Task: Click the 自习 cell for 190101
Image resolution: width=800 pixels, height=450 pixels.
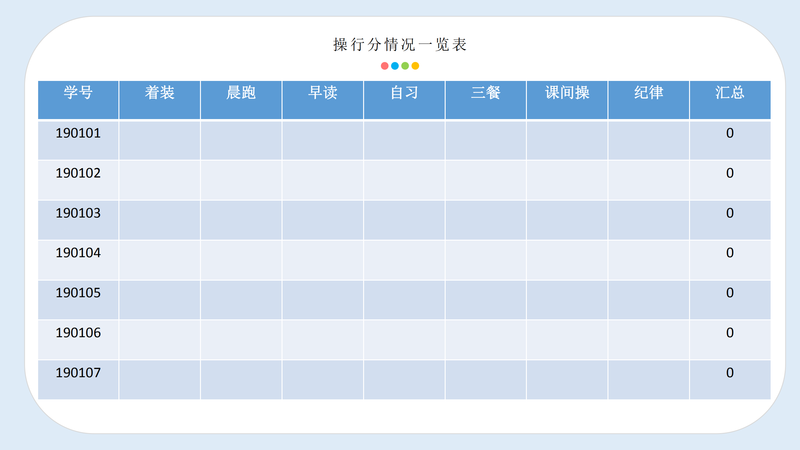Action: click(404, 140)
